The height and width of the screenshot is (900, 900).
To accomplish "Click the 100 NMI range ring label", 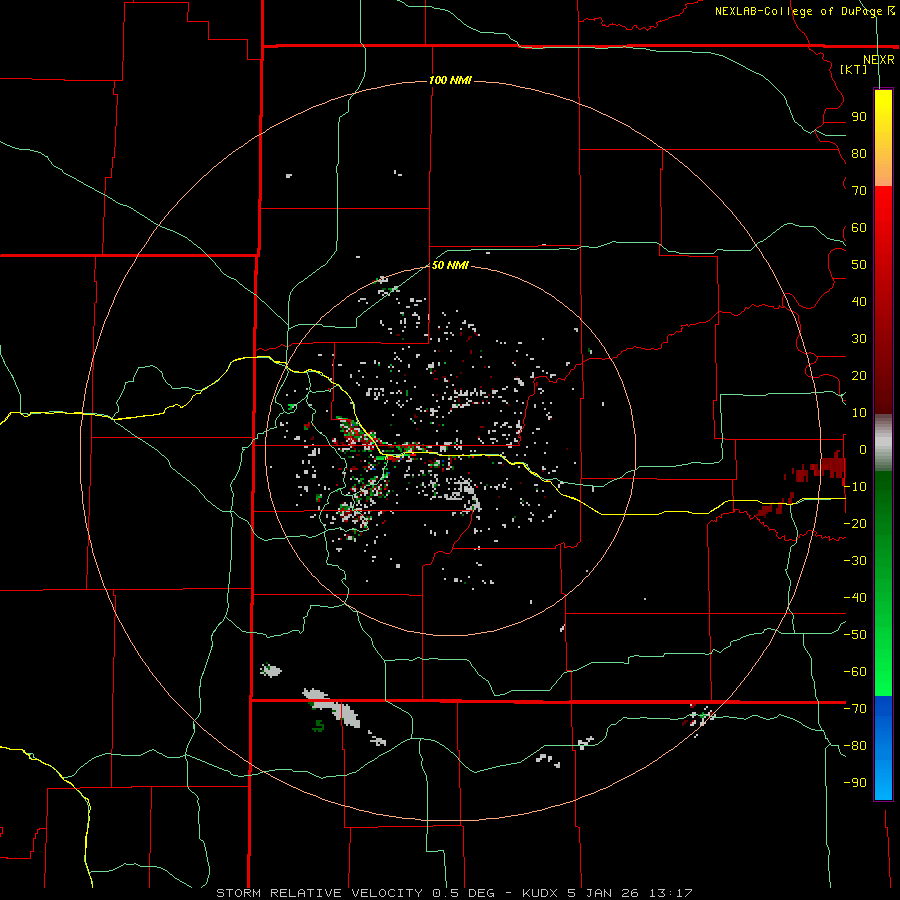I will tap(451, 80).
